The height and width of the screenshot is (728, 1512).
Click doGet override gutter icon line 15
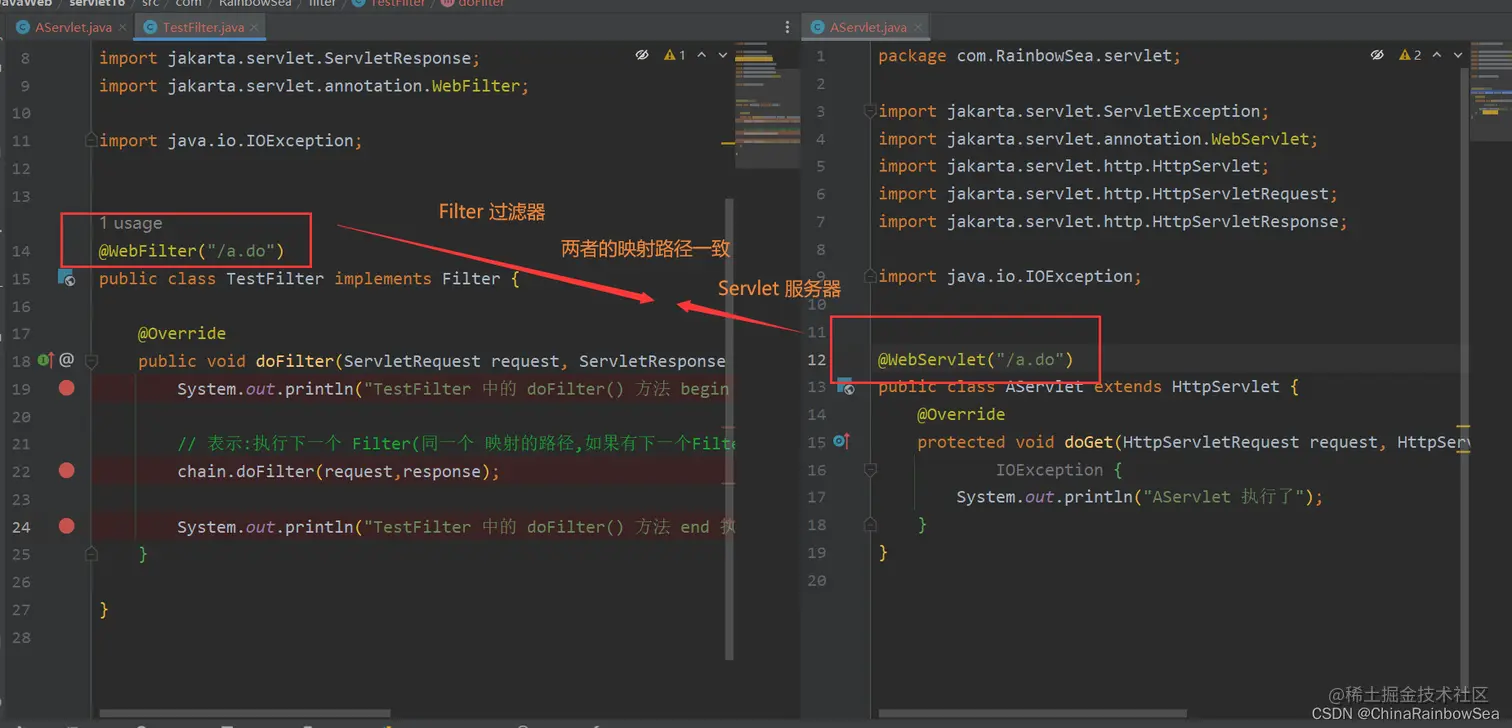[841, 441]
